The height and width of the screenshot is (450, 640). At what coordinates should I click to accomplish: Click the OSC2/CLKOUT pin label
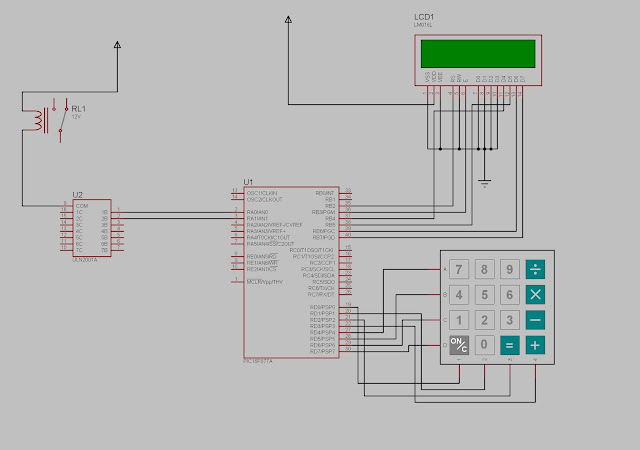(264, 200)
